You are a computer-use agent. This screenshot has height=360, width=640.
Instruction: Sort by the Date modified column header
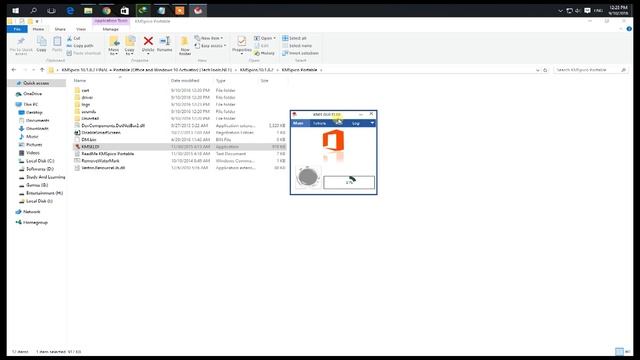185,81
